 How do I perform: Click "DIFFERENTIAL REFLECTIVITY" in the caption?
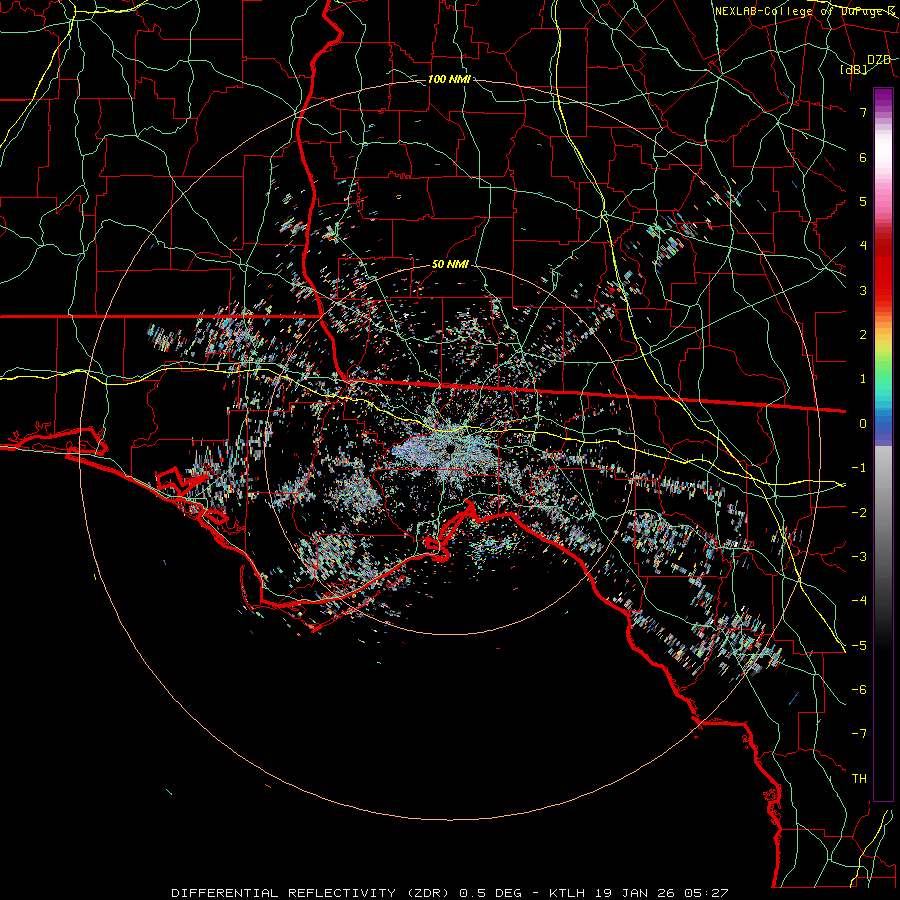(283, 893)
